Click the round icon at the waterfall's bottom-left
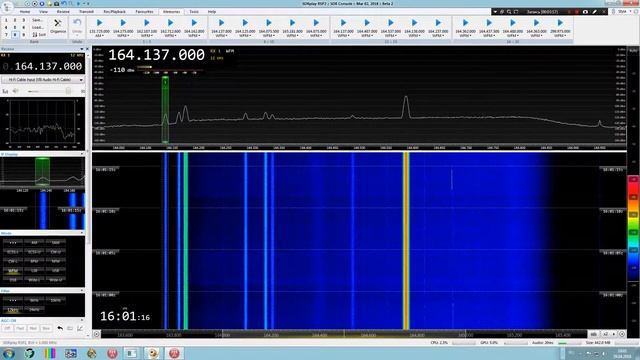The image size is (640, 360). click(96, 334)
